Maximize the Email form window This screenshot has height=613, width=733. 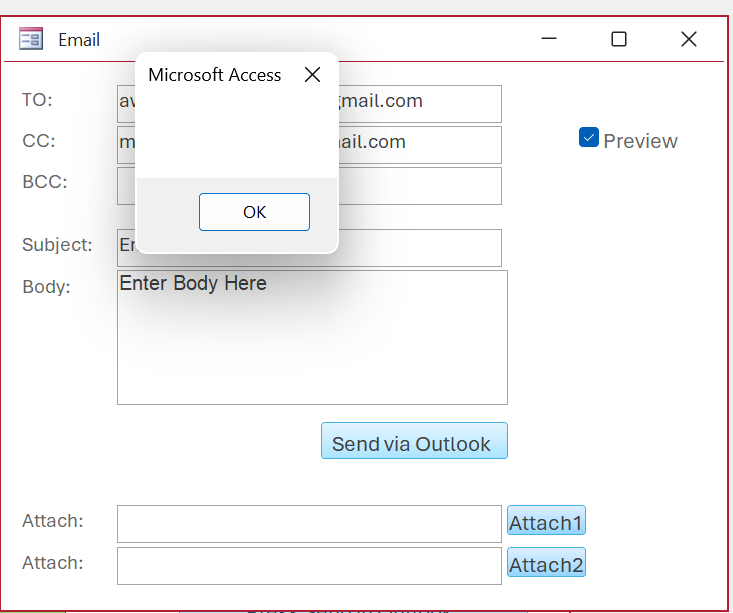[619, 39]
